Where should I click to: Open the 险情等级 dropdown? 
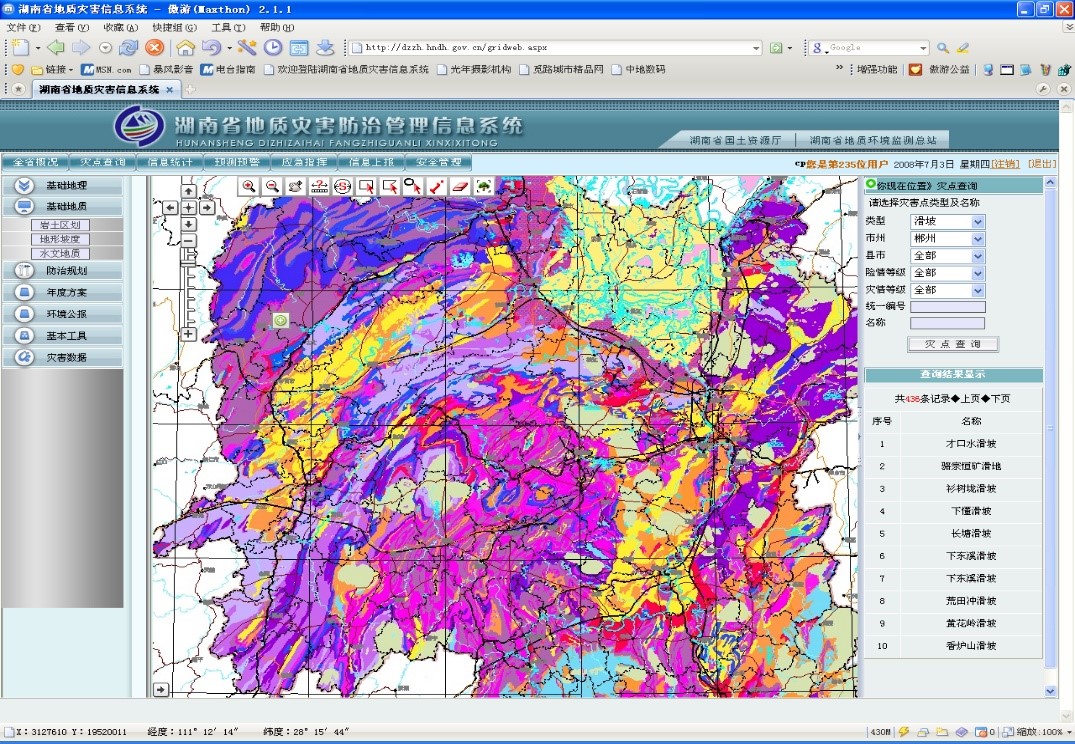click(x=947, y=273)
